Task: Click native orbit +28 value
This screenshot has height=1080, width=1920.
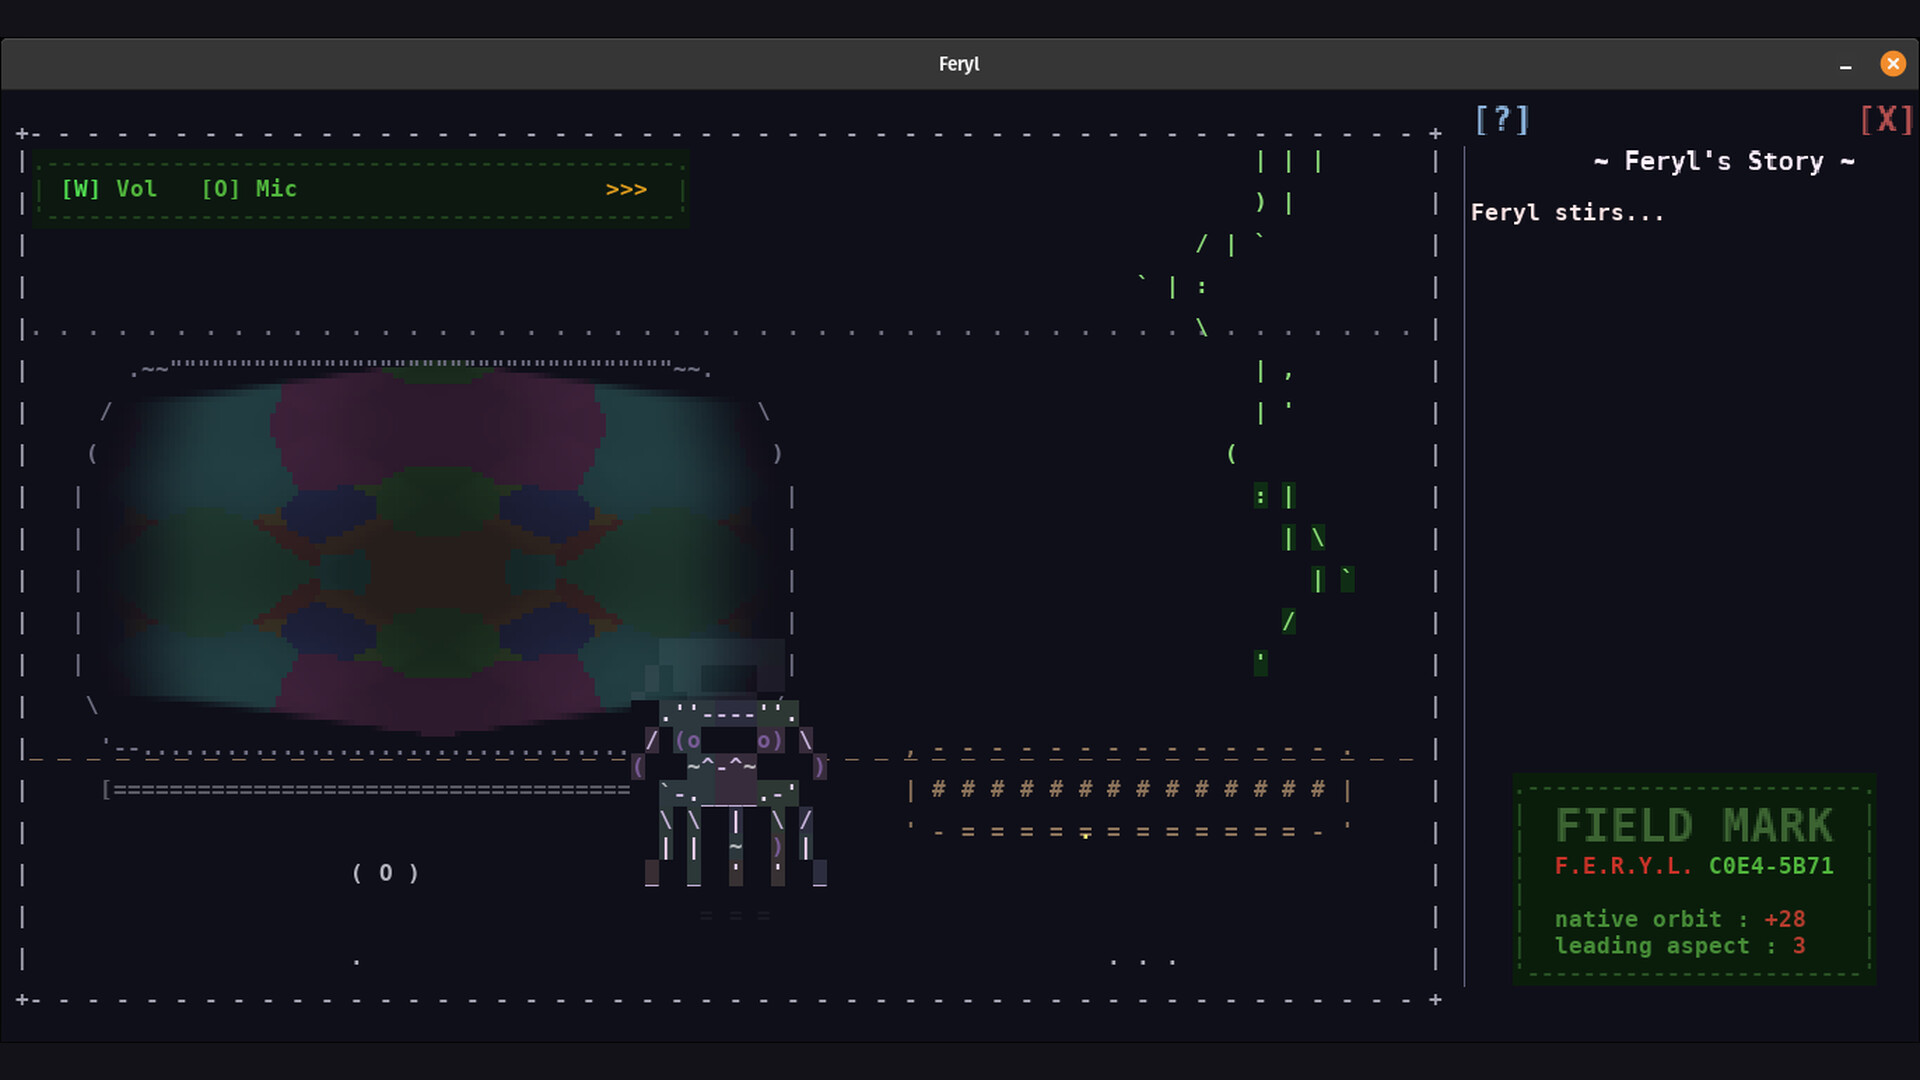Action: (x=1784, y=919)
